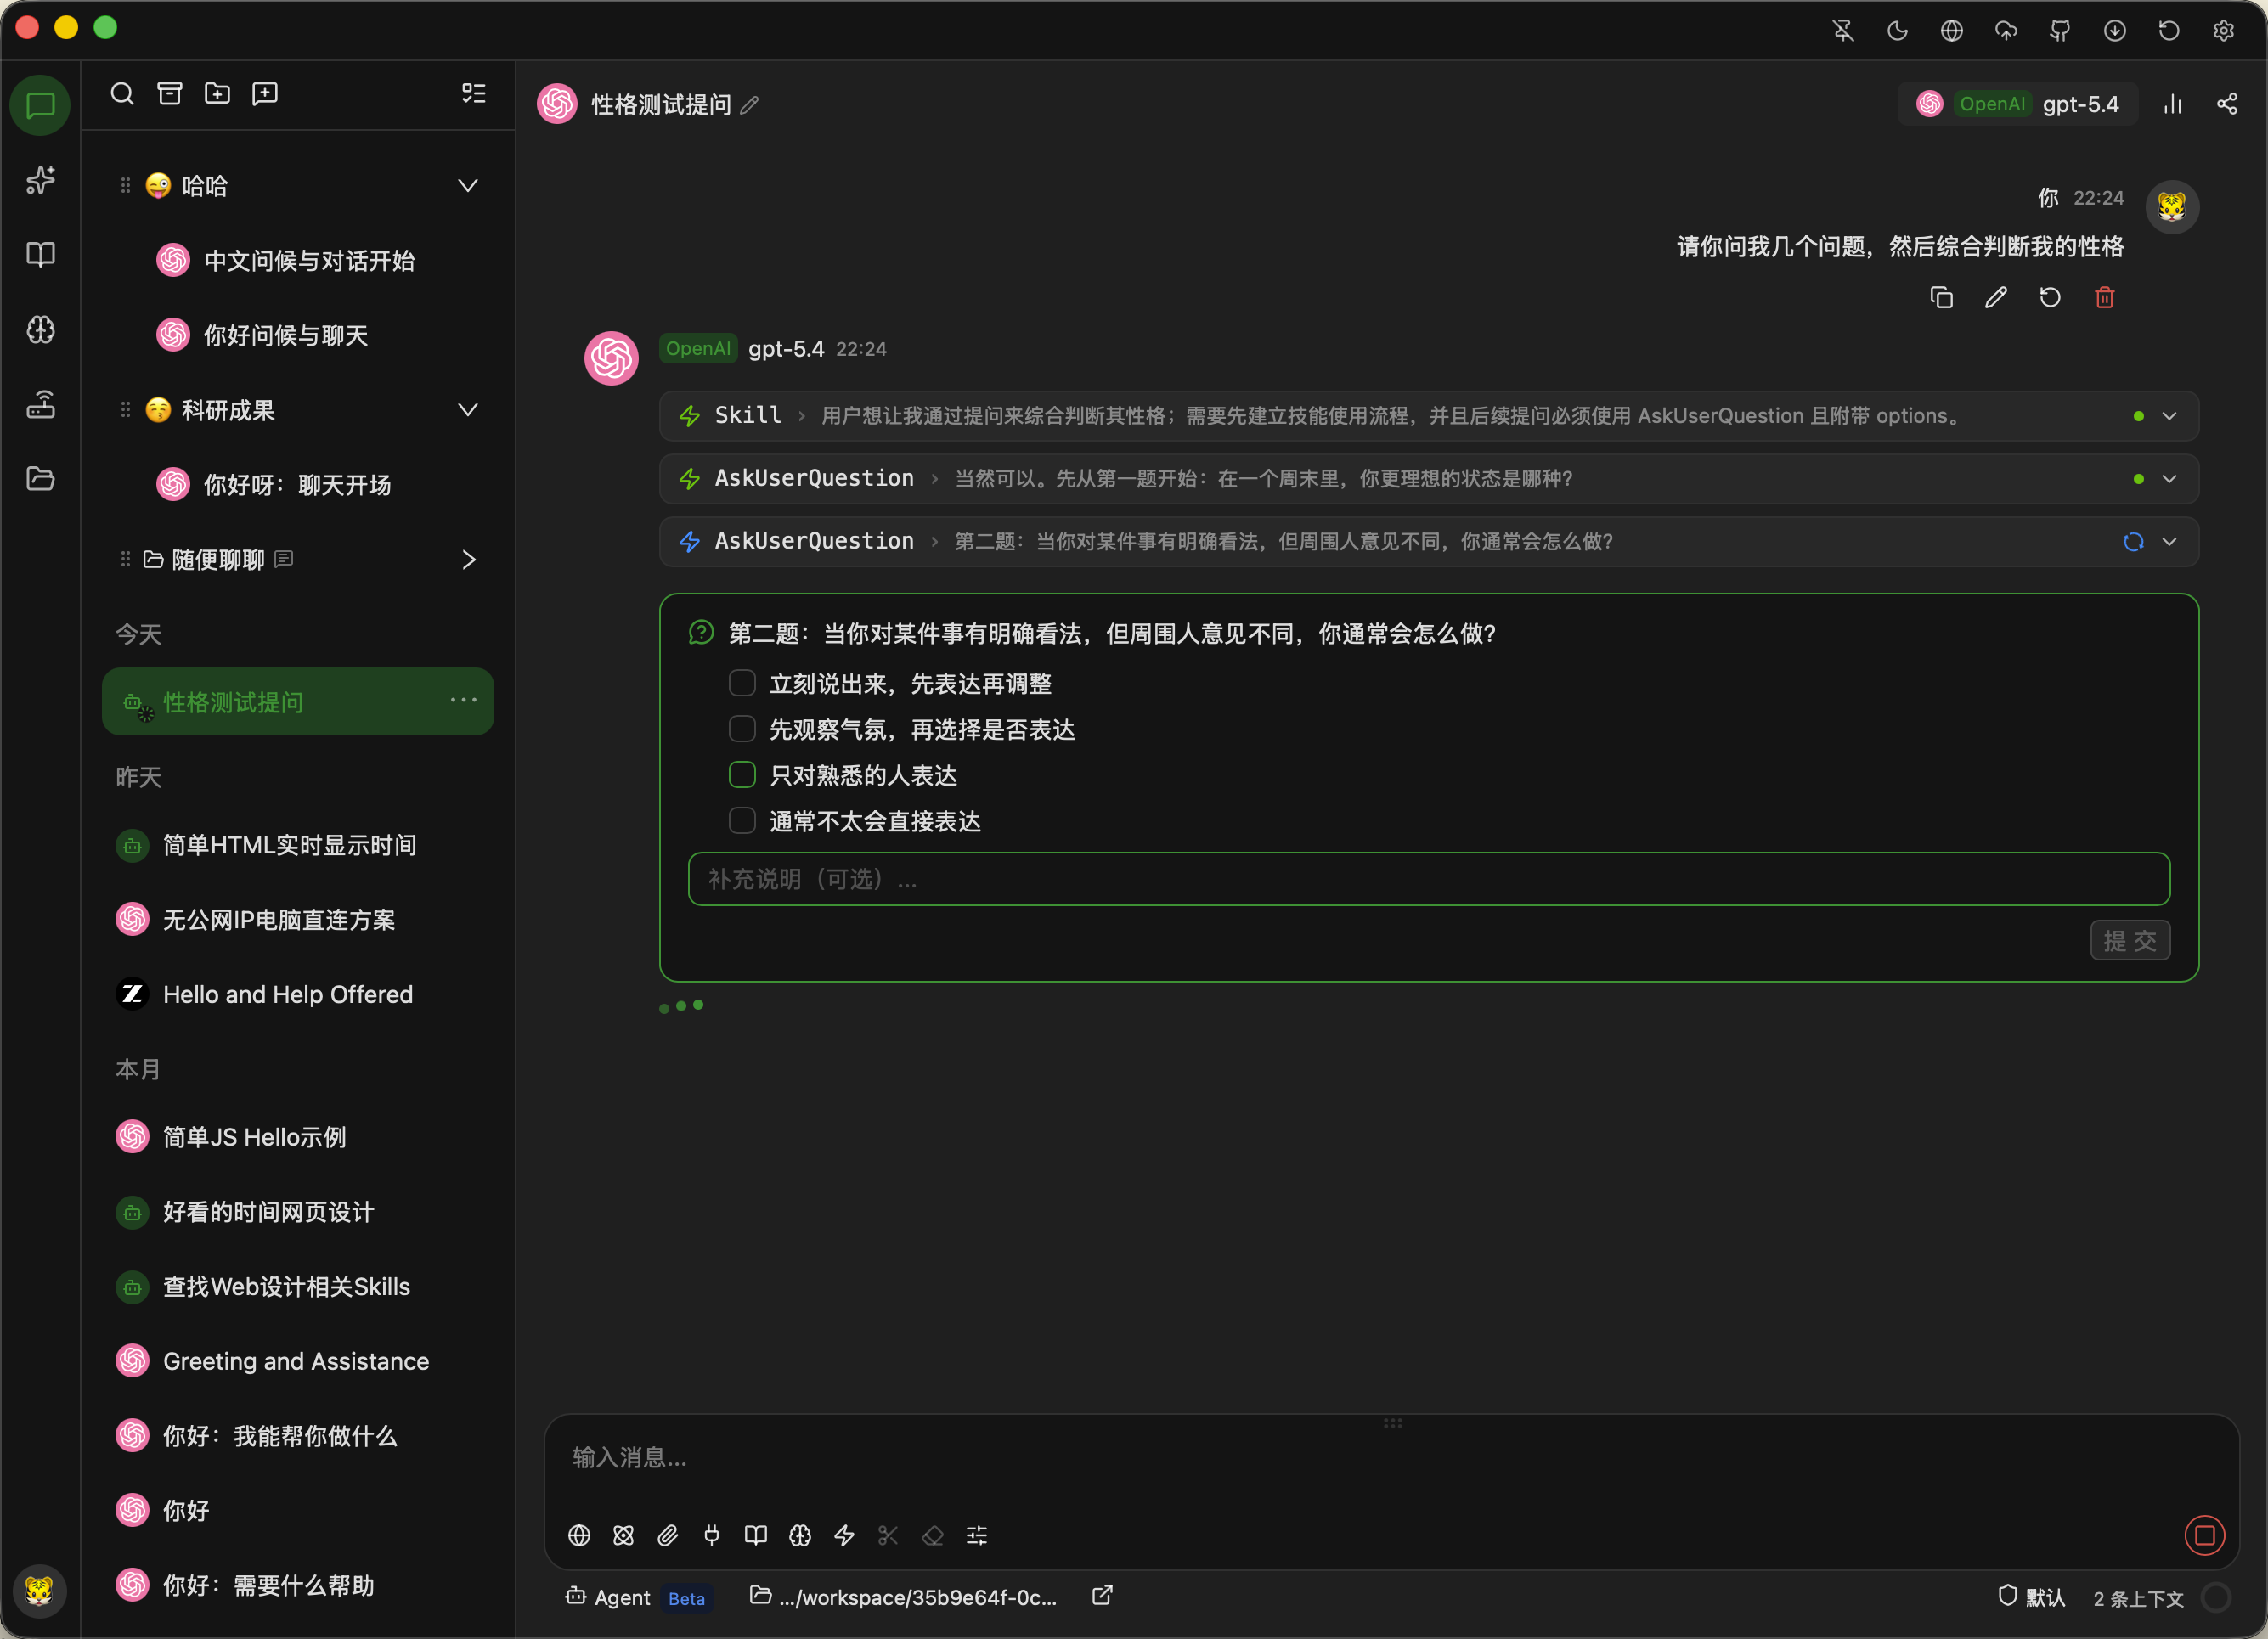Check option 通常不太会直接表达

[x=742, y=821]
